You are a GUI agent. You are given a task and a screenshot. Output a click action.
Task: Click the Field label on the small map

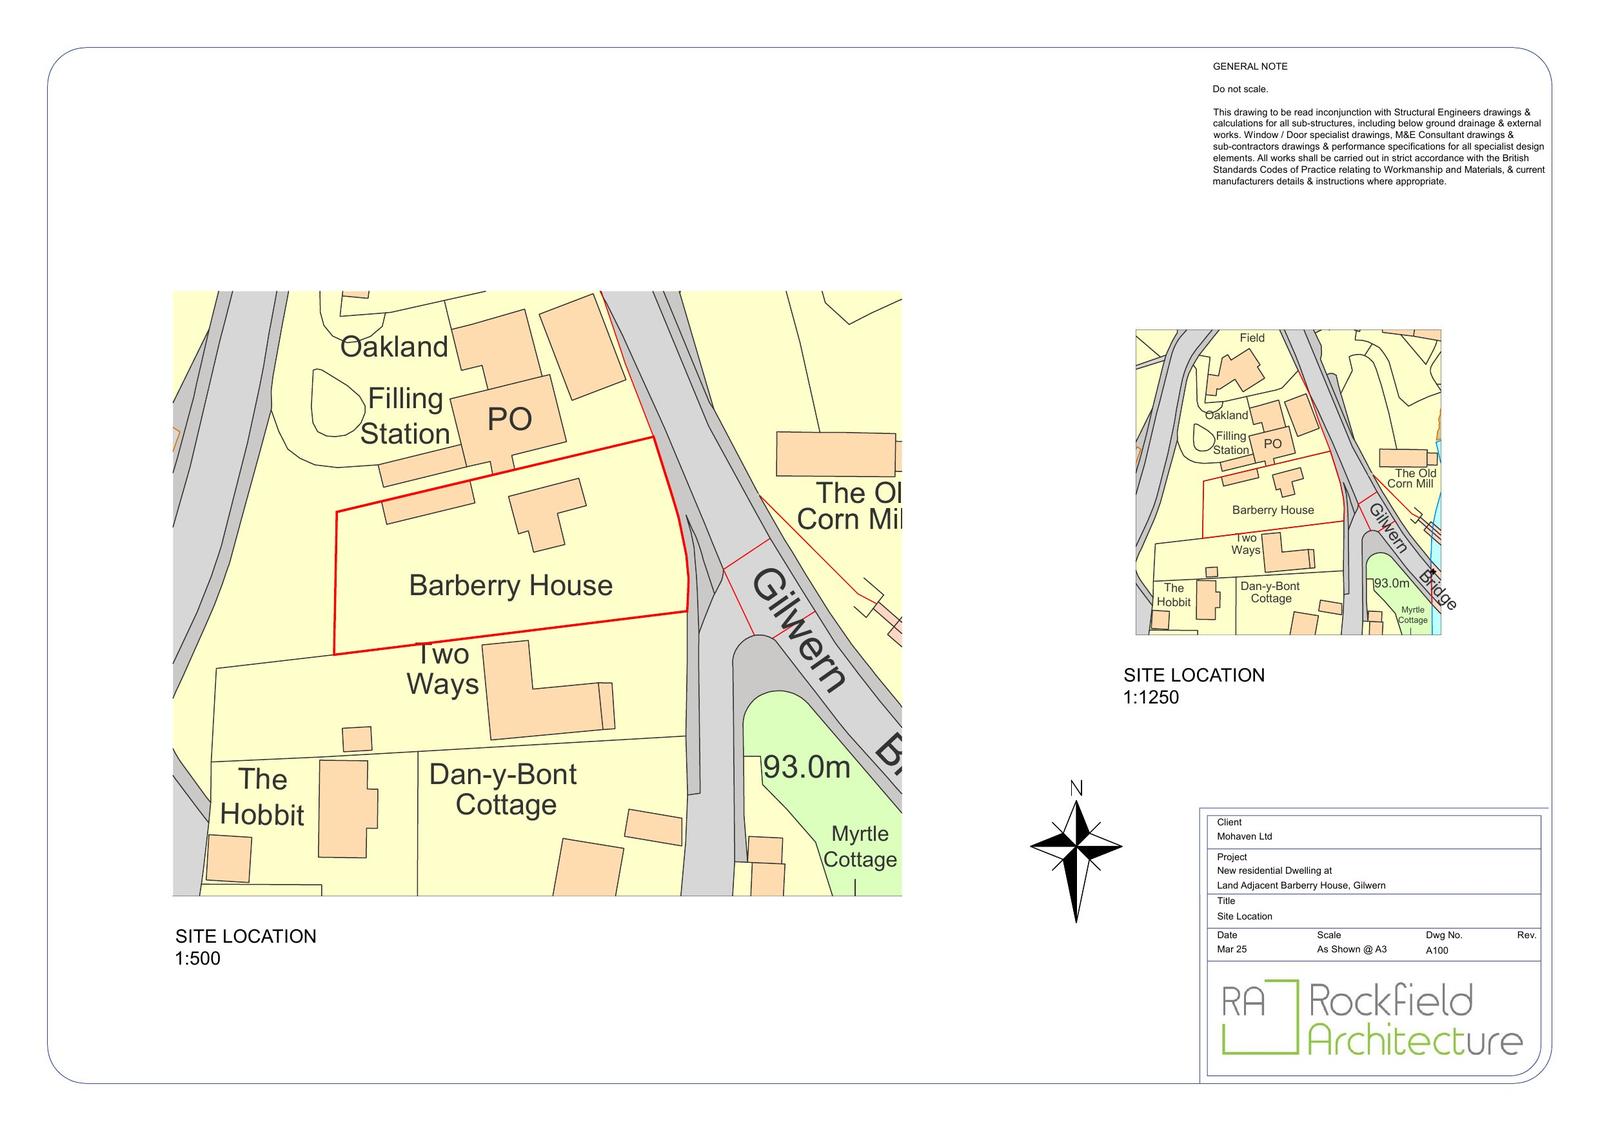(1252, 338)
